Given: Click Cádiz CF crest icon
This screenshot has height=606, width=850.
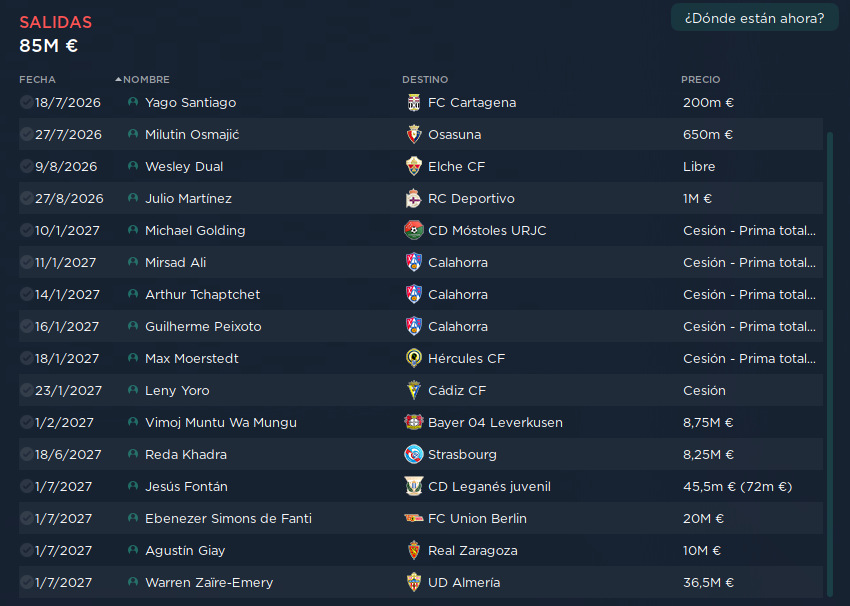Looking at the screenshot, I should [414, 390].
